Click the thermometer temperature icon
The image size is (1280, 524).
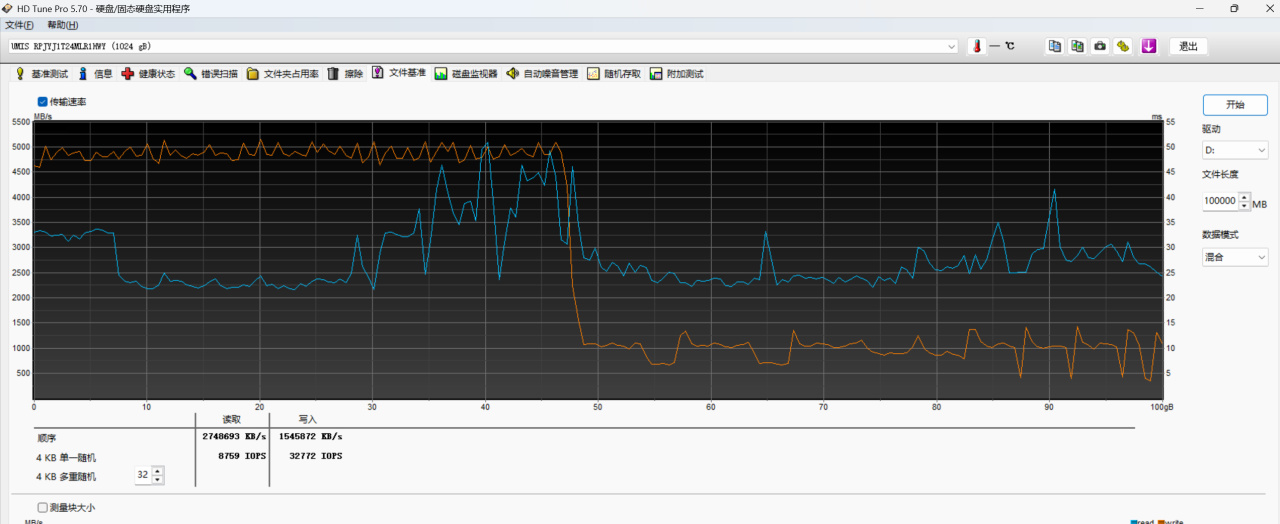977,46
